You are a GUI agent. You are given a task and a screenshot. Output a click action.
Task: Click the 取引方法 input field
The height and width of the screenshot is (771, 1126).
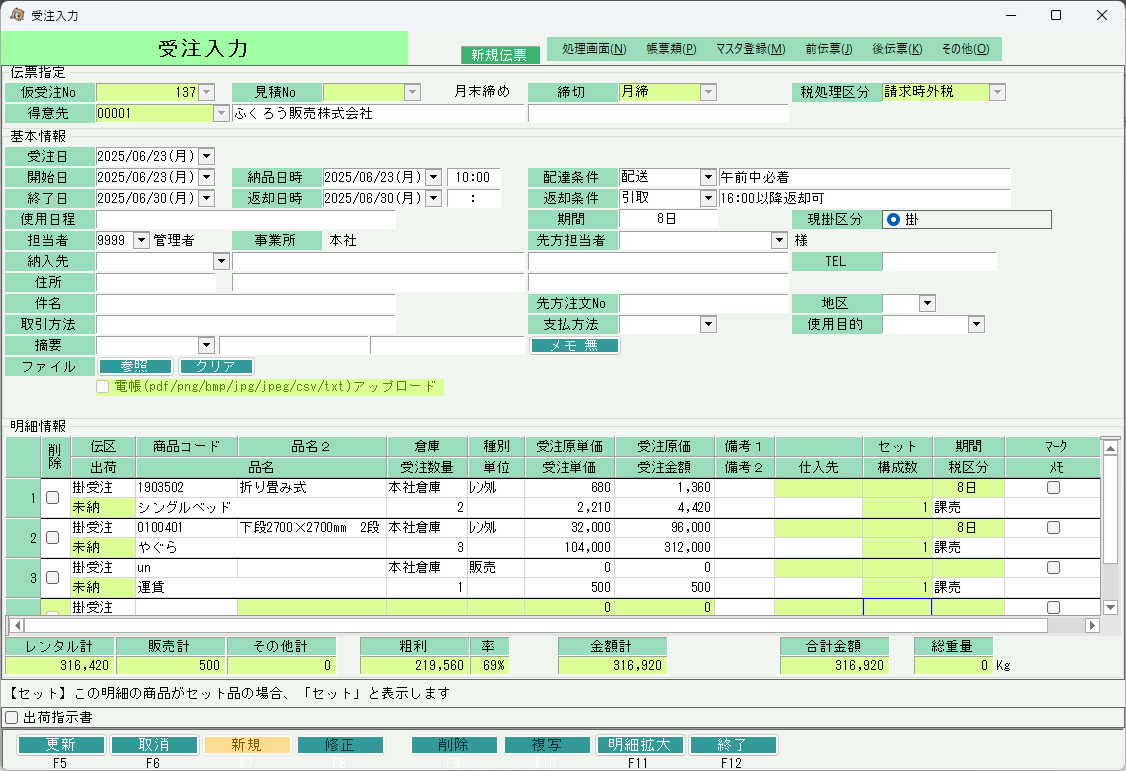pos(246,324)
